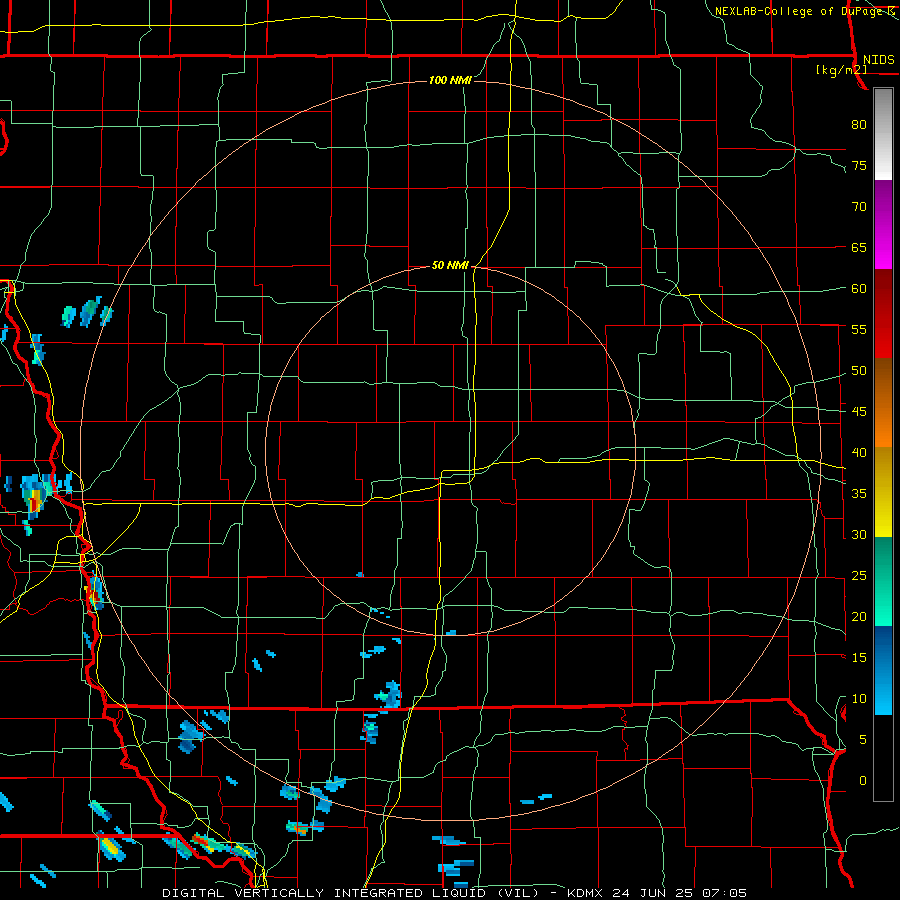Select the 75 value on the color scale

[859, 166]
